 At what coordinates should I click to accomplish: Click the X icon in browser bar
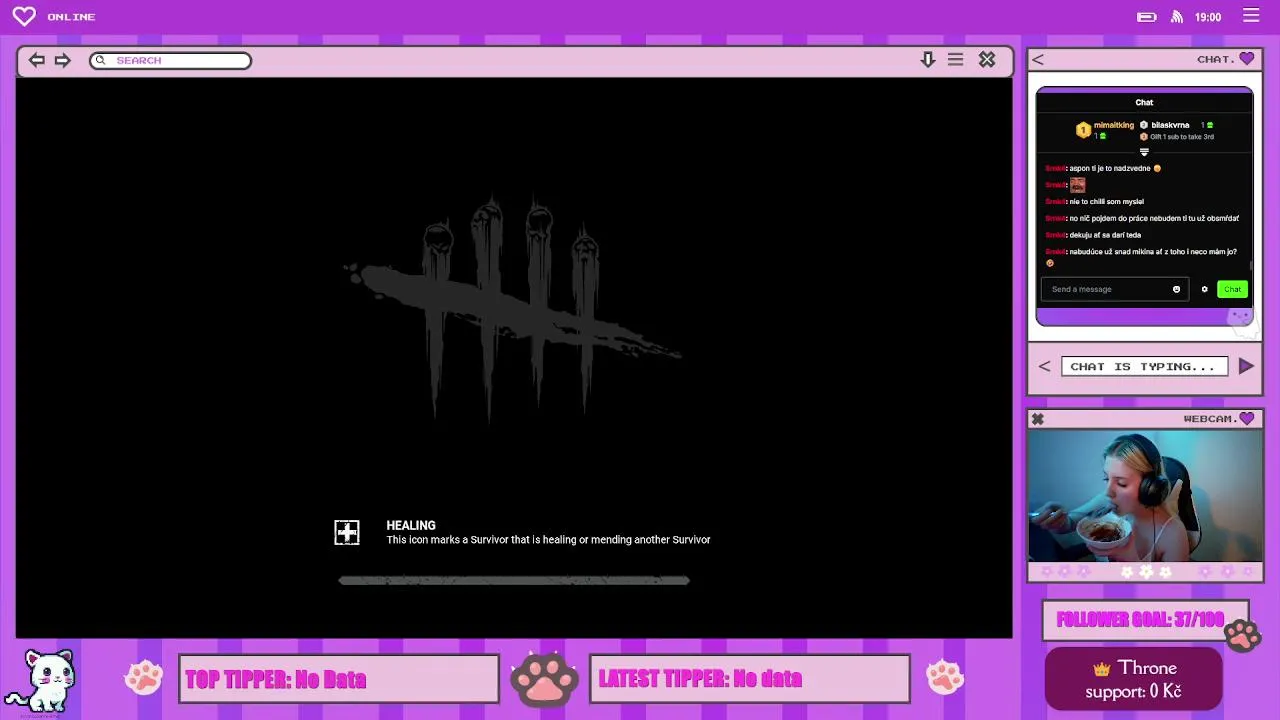pyautogui.click(x=987, y=60)
